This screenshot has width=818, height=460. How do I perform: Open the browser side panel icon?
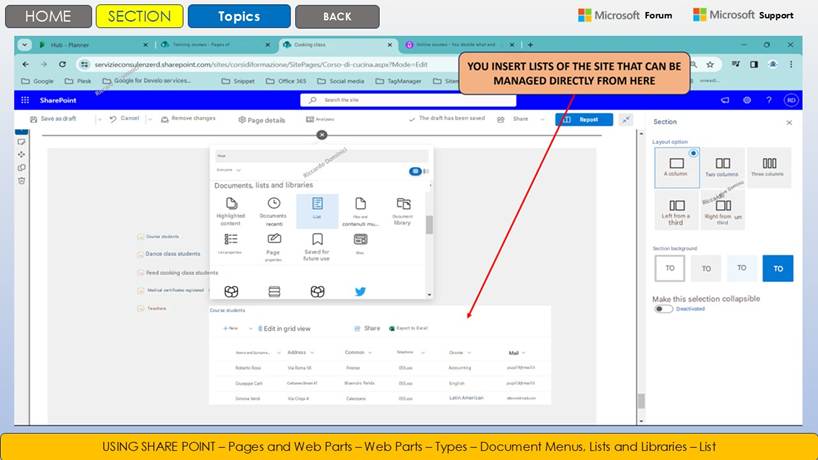pyautogui.click(x=754, y=64)
